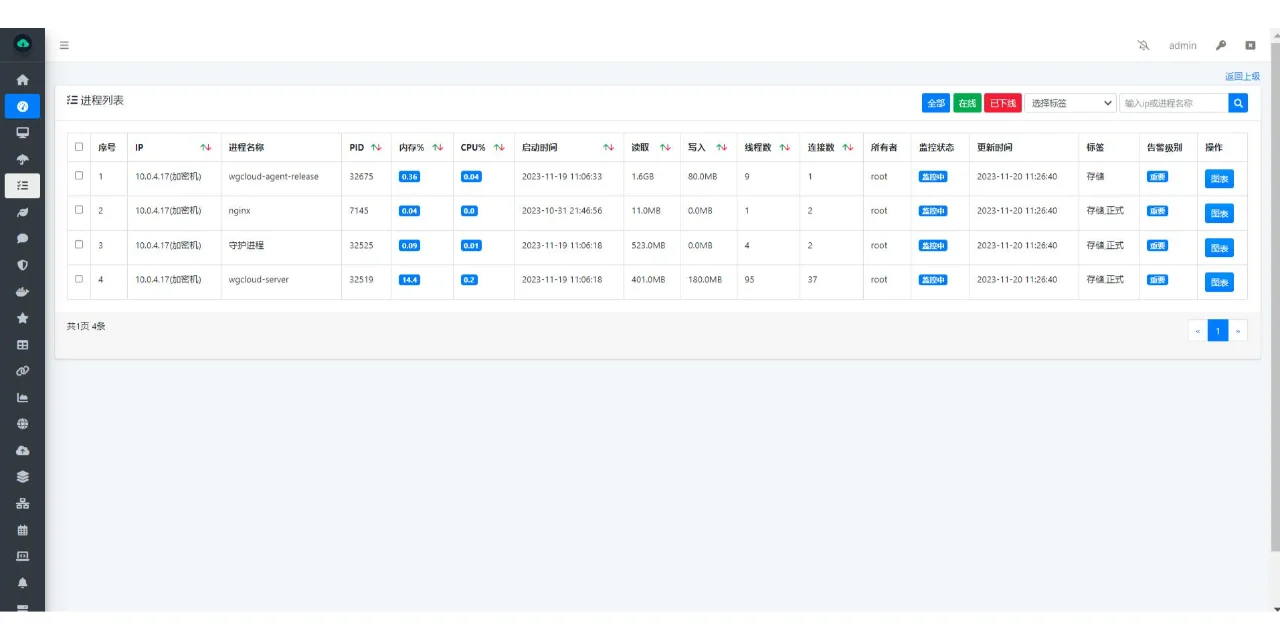1280x639 pixels.
Task: Sort by CPU% column arrows
Action: 499,148
